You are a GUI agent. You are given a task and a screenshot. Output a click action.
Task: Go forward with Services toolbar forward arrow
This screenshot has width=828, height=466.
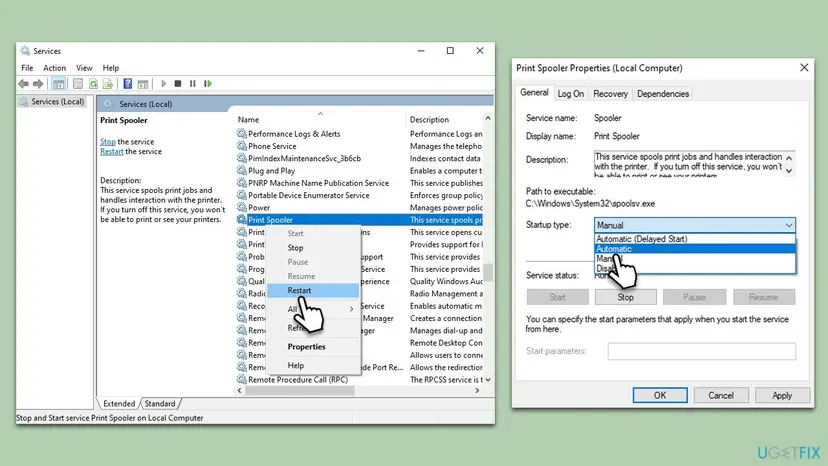(x=38, y=83)
